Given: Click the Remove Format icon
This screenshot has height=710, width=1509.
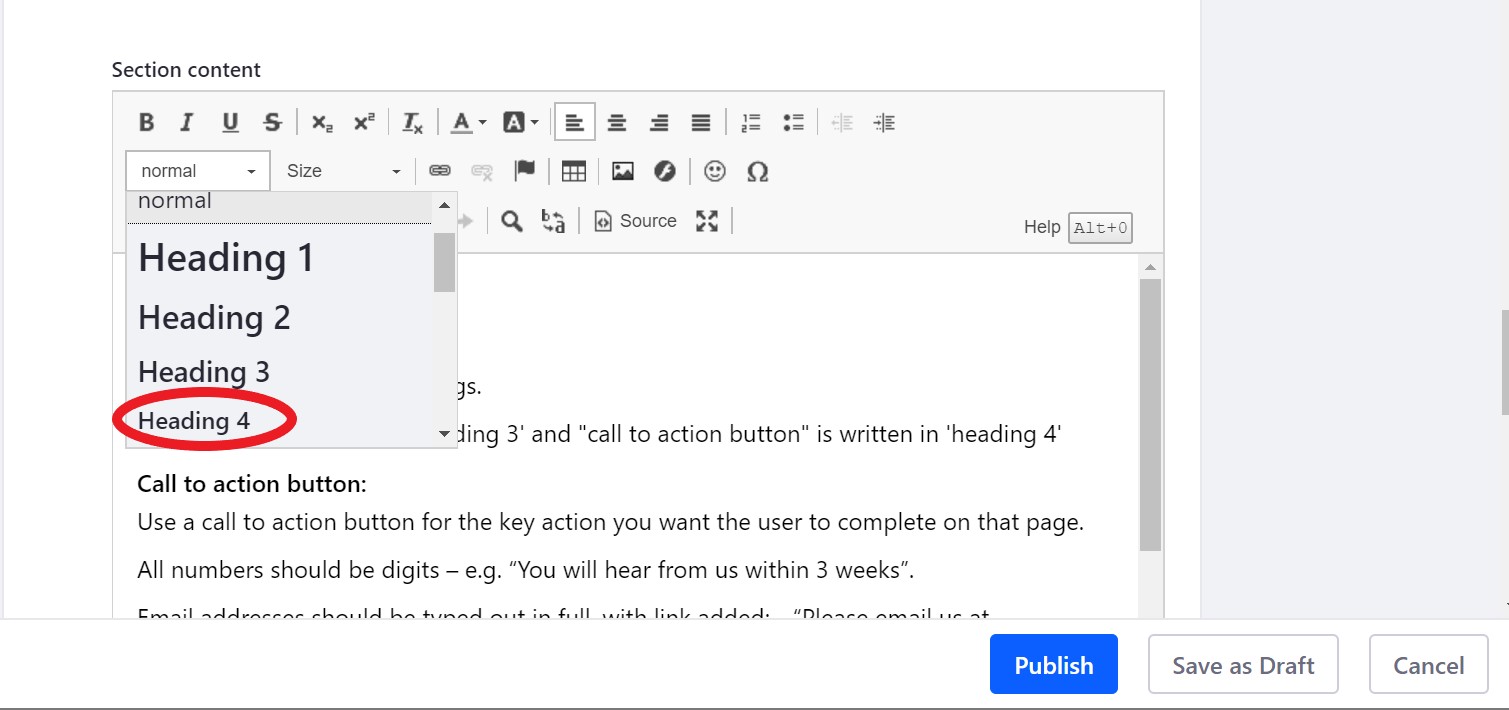Looking at the screenshot, I should coord(412,123).
